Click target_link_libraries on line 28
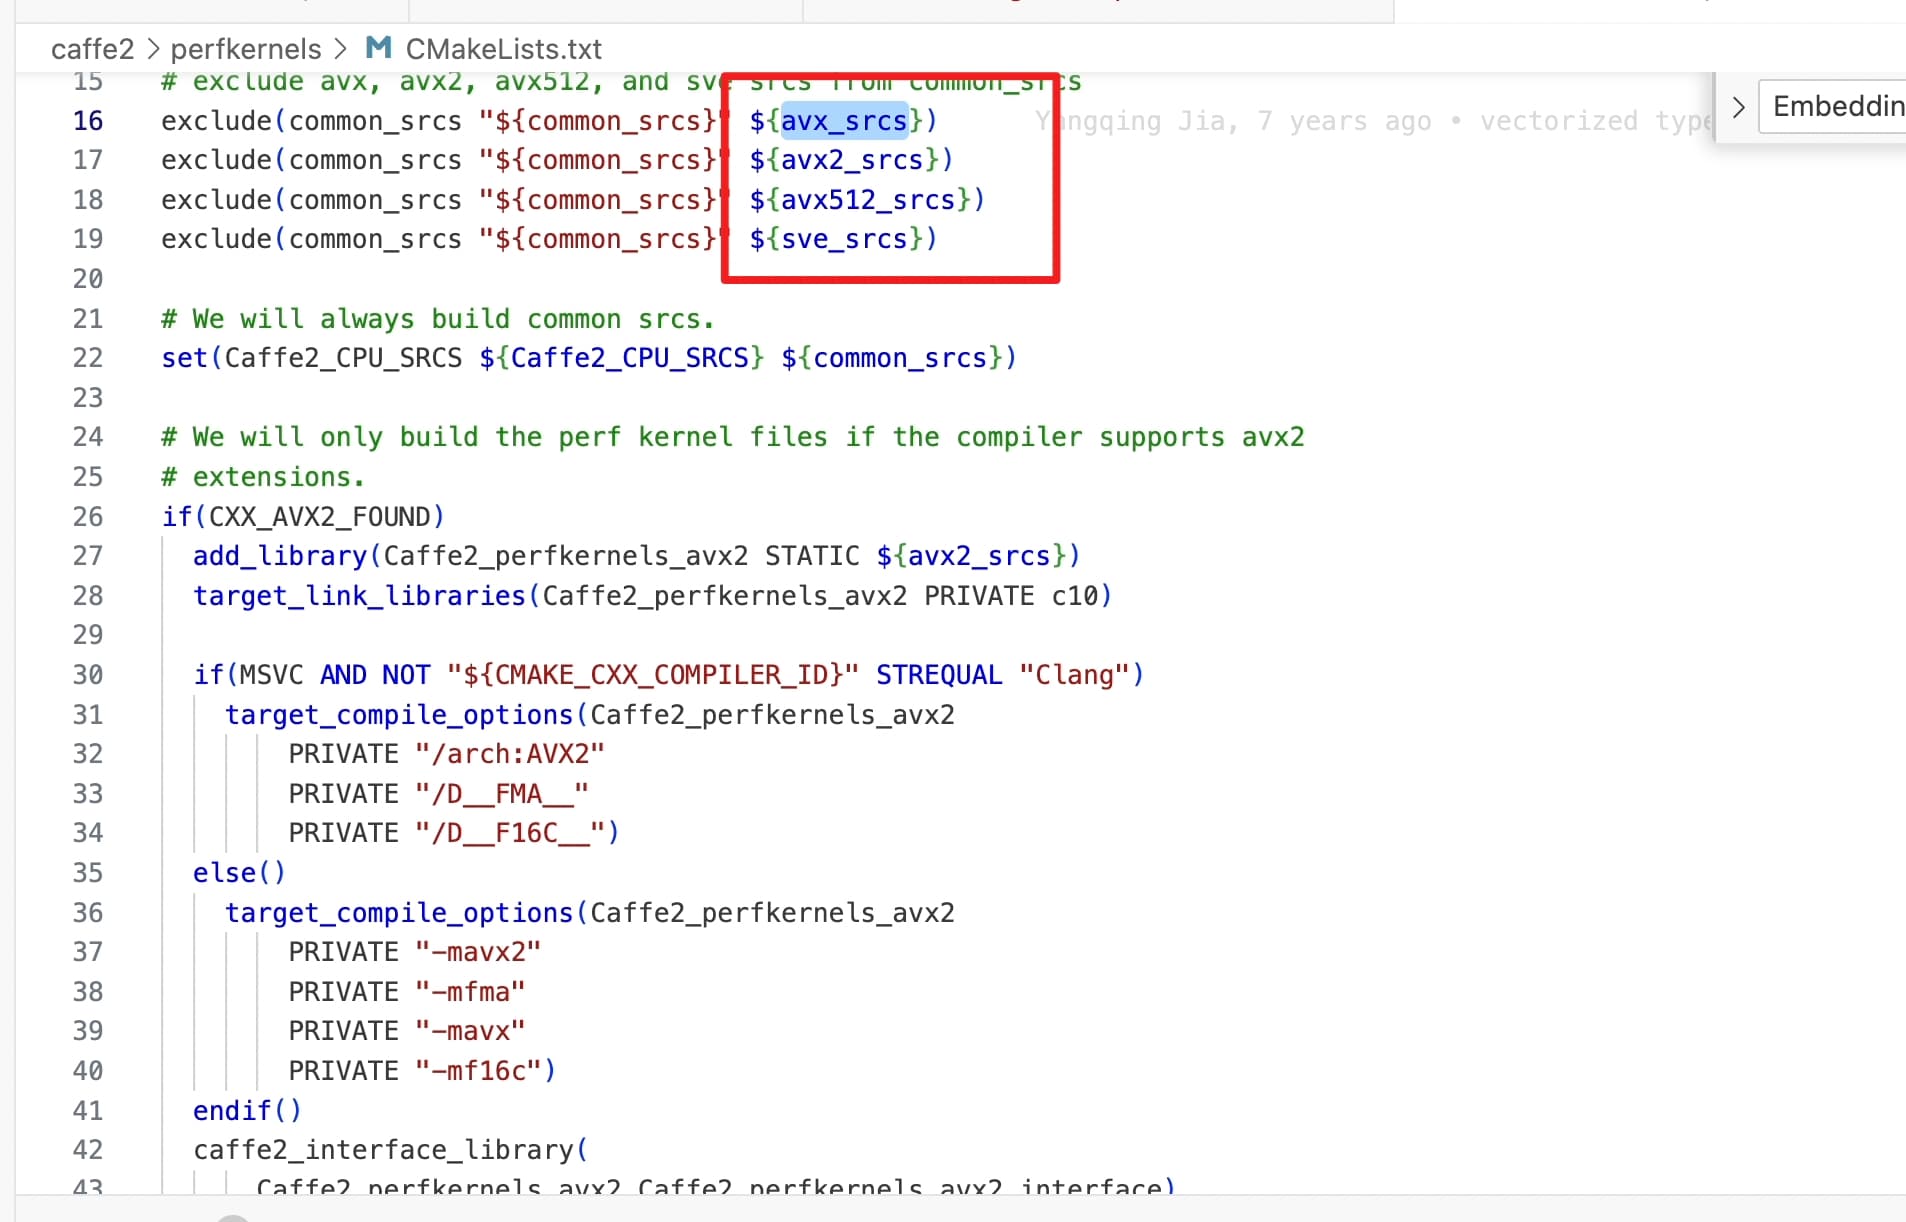This screenshot has width=1906, height=1222. pos(359,596)
